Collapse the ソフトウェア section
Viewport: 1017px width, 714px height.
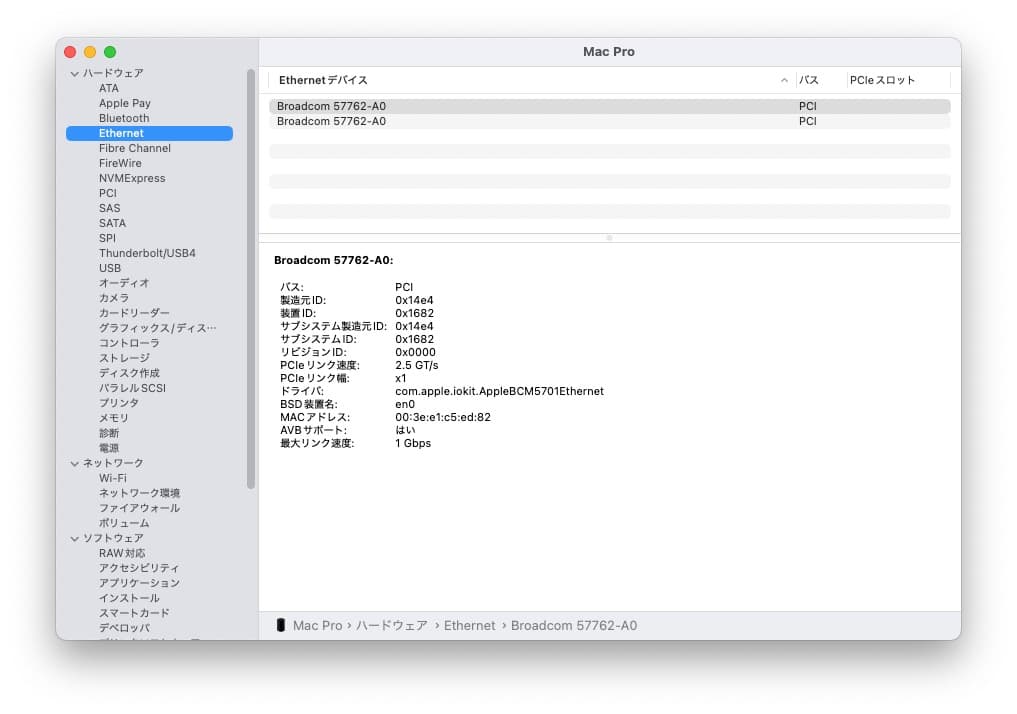point(74,538)
